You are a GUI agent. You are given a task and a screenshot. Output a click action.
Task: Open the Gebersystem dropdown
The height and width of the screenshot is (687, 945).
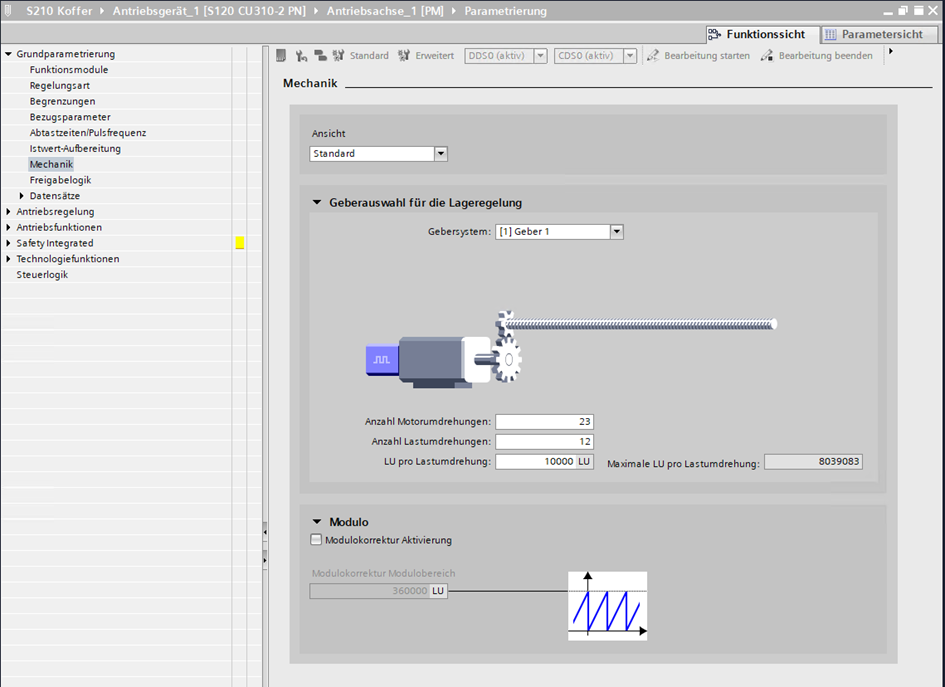click(616, 232)
